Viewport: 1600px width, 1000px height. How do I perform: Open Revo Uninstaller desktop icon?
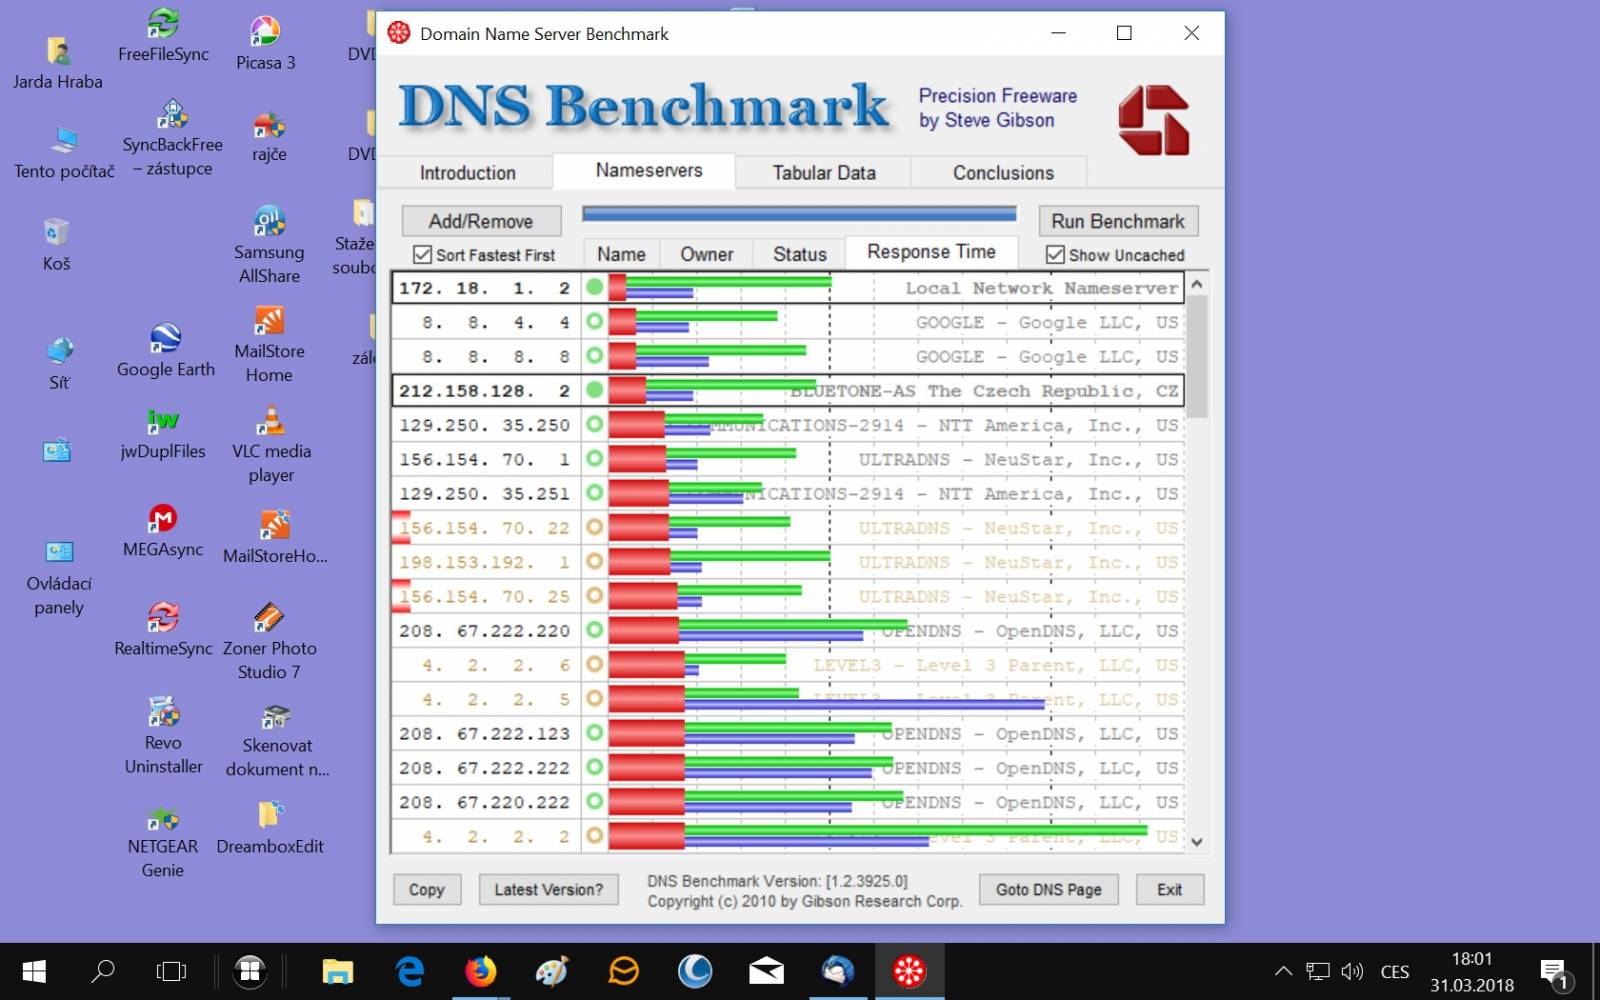point(163,737)
